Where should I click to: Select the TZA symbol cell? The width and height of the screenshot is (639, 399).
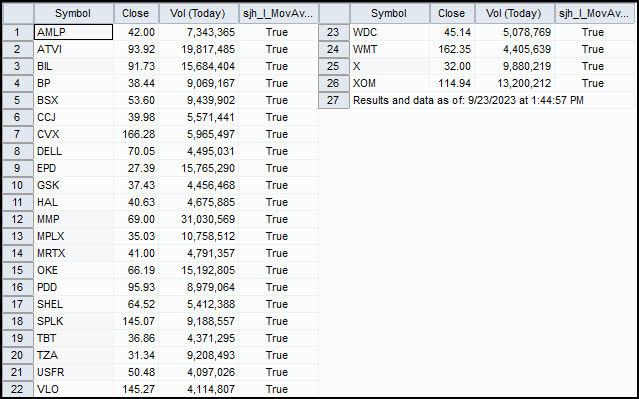[x=73, y=355]
